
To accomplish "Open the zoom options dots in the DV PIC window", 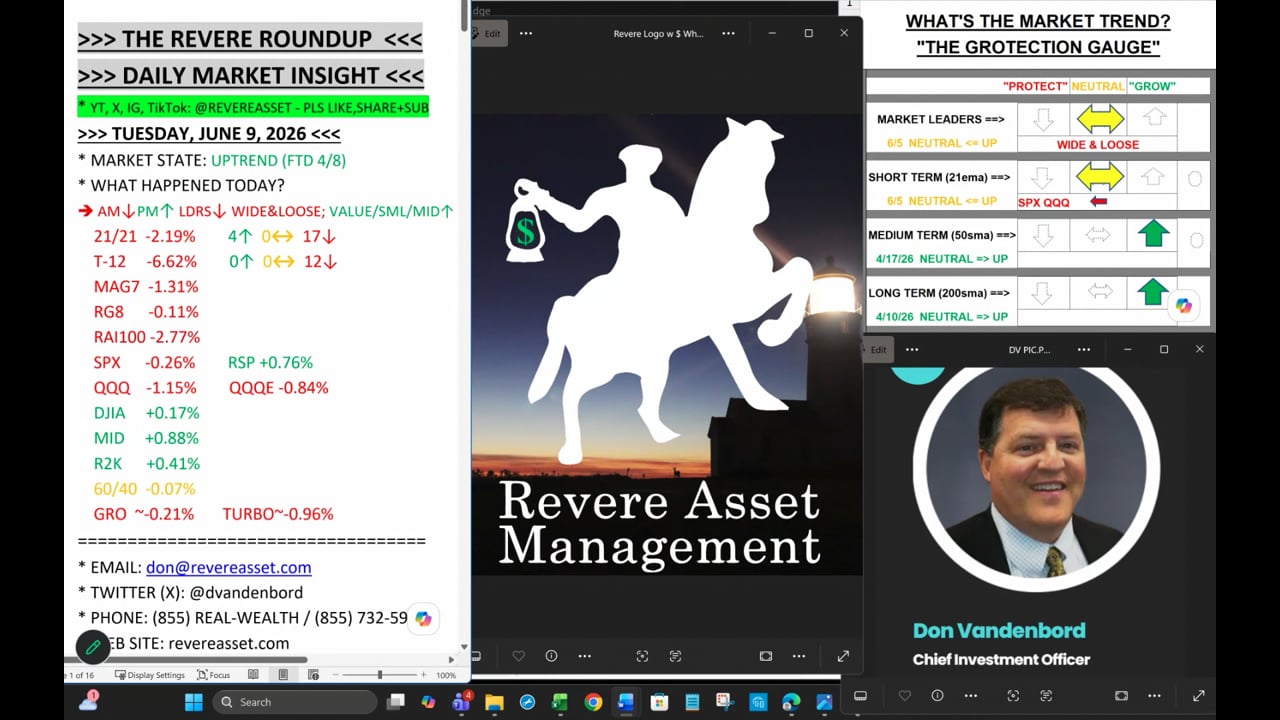I will coord(1155,695).
